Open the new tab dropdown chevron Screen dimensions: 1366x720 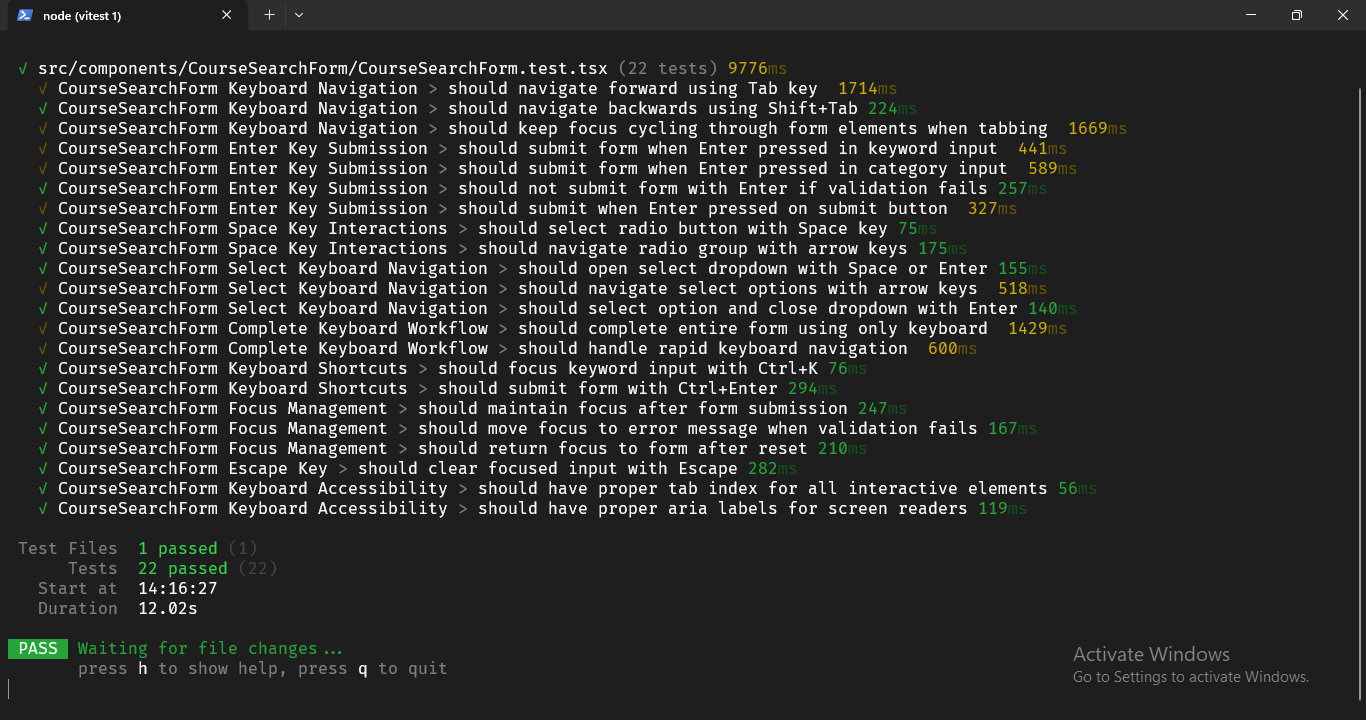298,15
